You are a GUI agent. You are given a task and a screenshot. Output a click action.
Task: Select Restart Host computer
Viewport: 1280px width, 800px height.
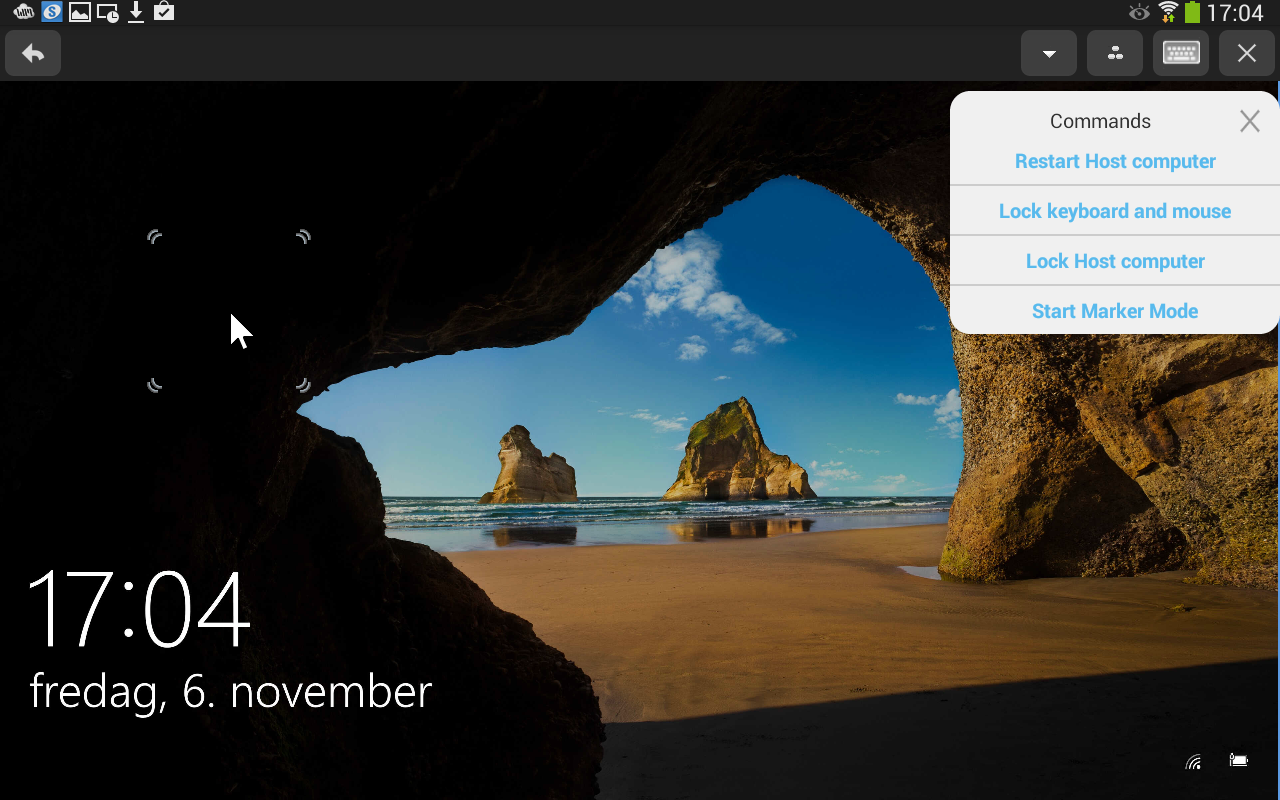(x=1115, y=161)
